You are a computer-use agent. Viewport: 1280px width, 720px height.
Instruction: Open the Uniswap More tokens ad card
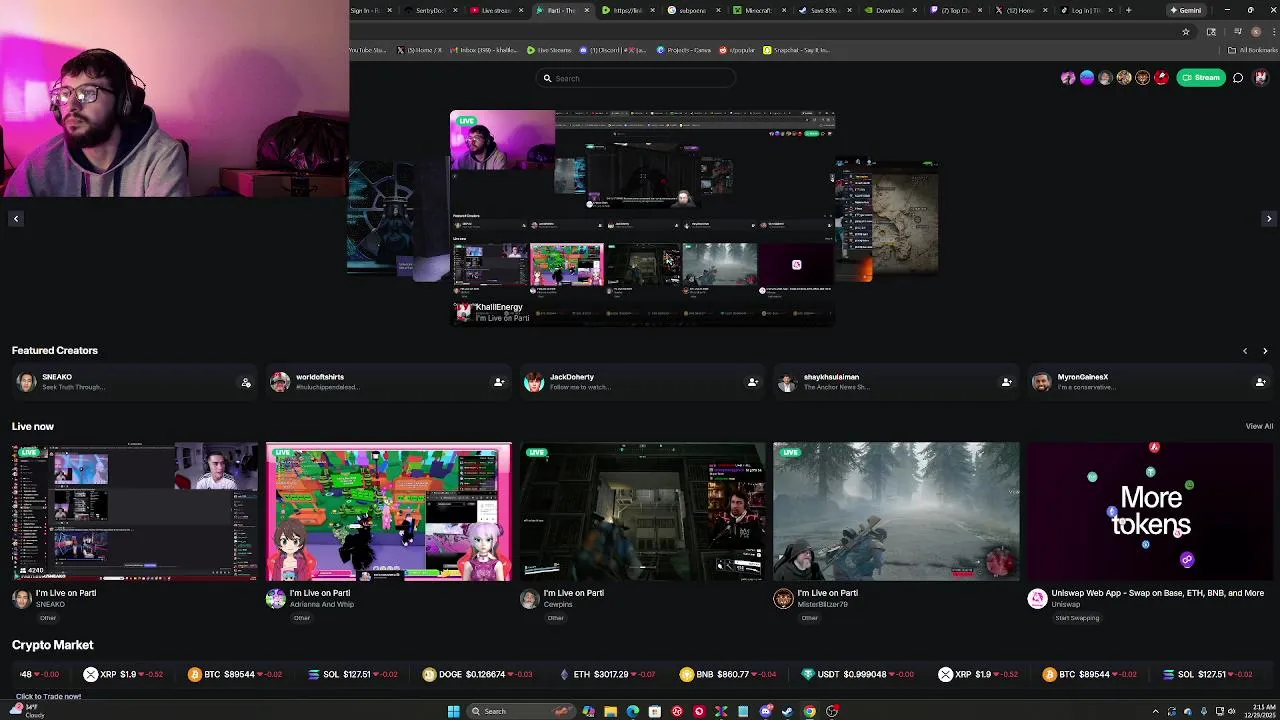tap(1151, 511)
